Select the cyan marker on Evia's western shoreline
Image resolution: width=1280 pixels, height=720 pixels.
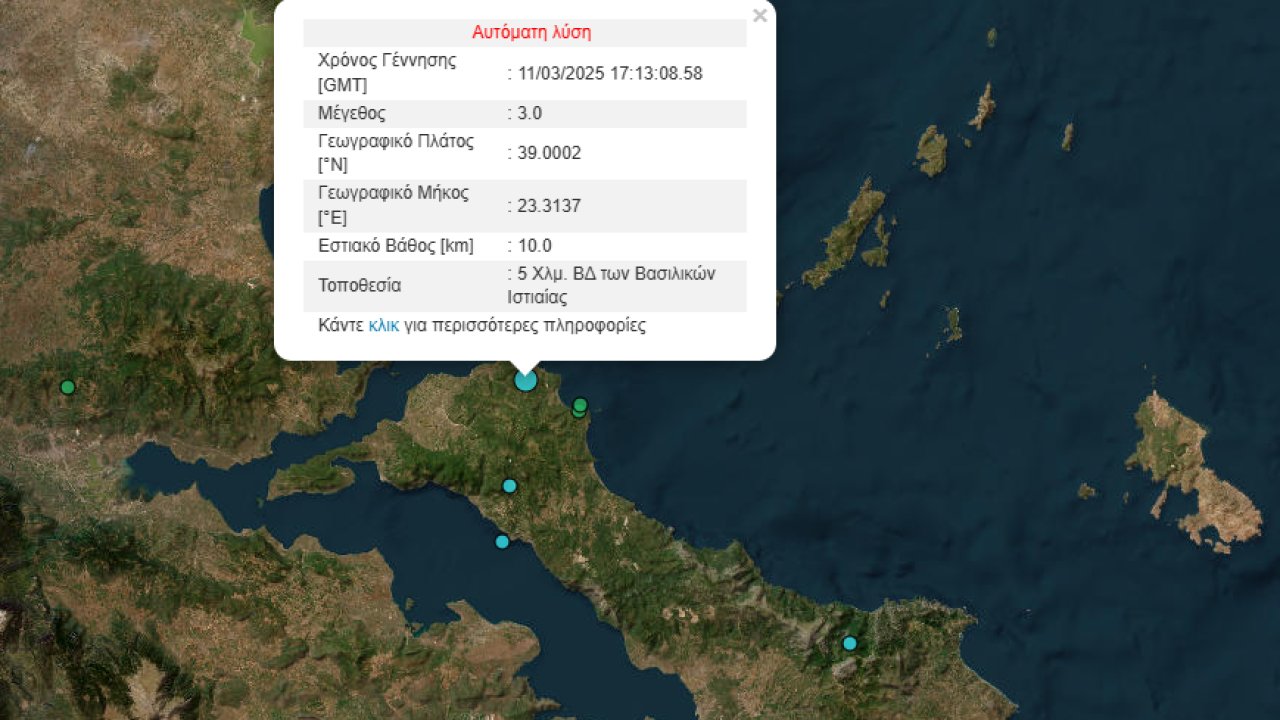502,542
